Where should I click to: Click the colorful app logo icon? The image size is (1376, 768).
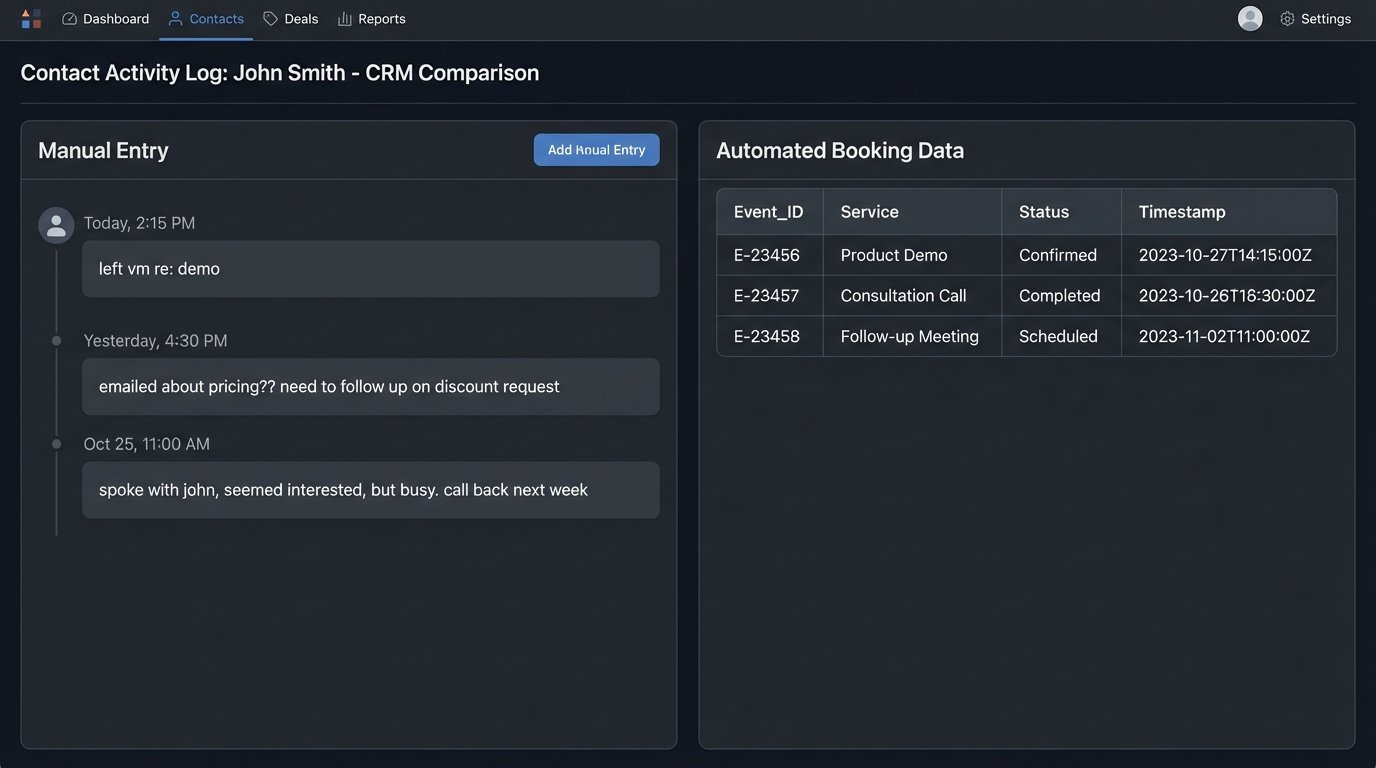click(x=31, y=17)
